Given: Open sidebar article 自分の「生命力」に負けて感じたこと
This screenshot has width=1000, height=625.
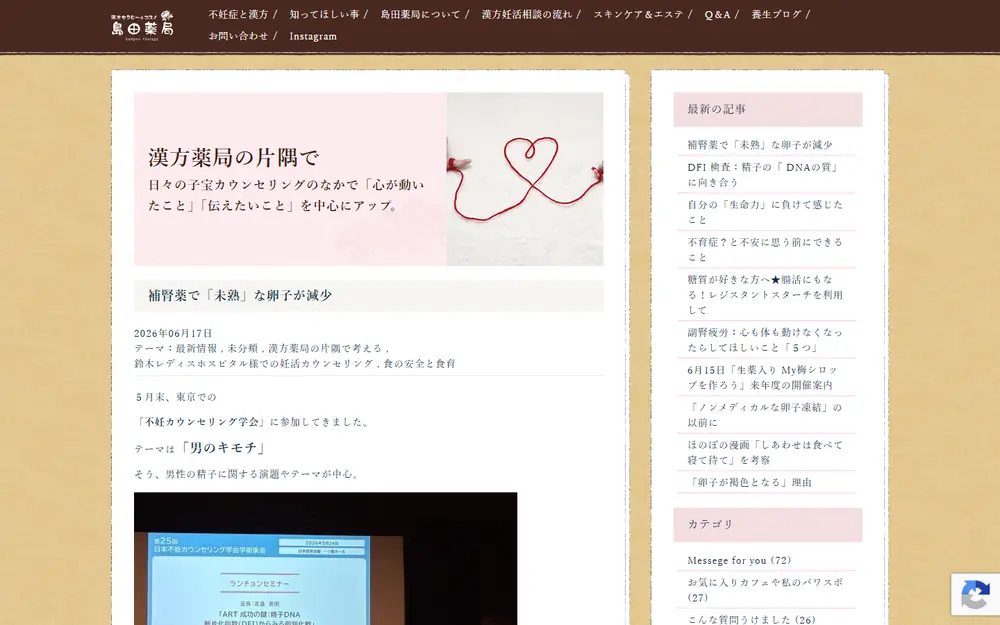Looking at the screenshot, I should tap(765, 212).
